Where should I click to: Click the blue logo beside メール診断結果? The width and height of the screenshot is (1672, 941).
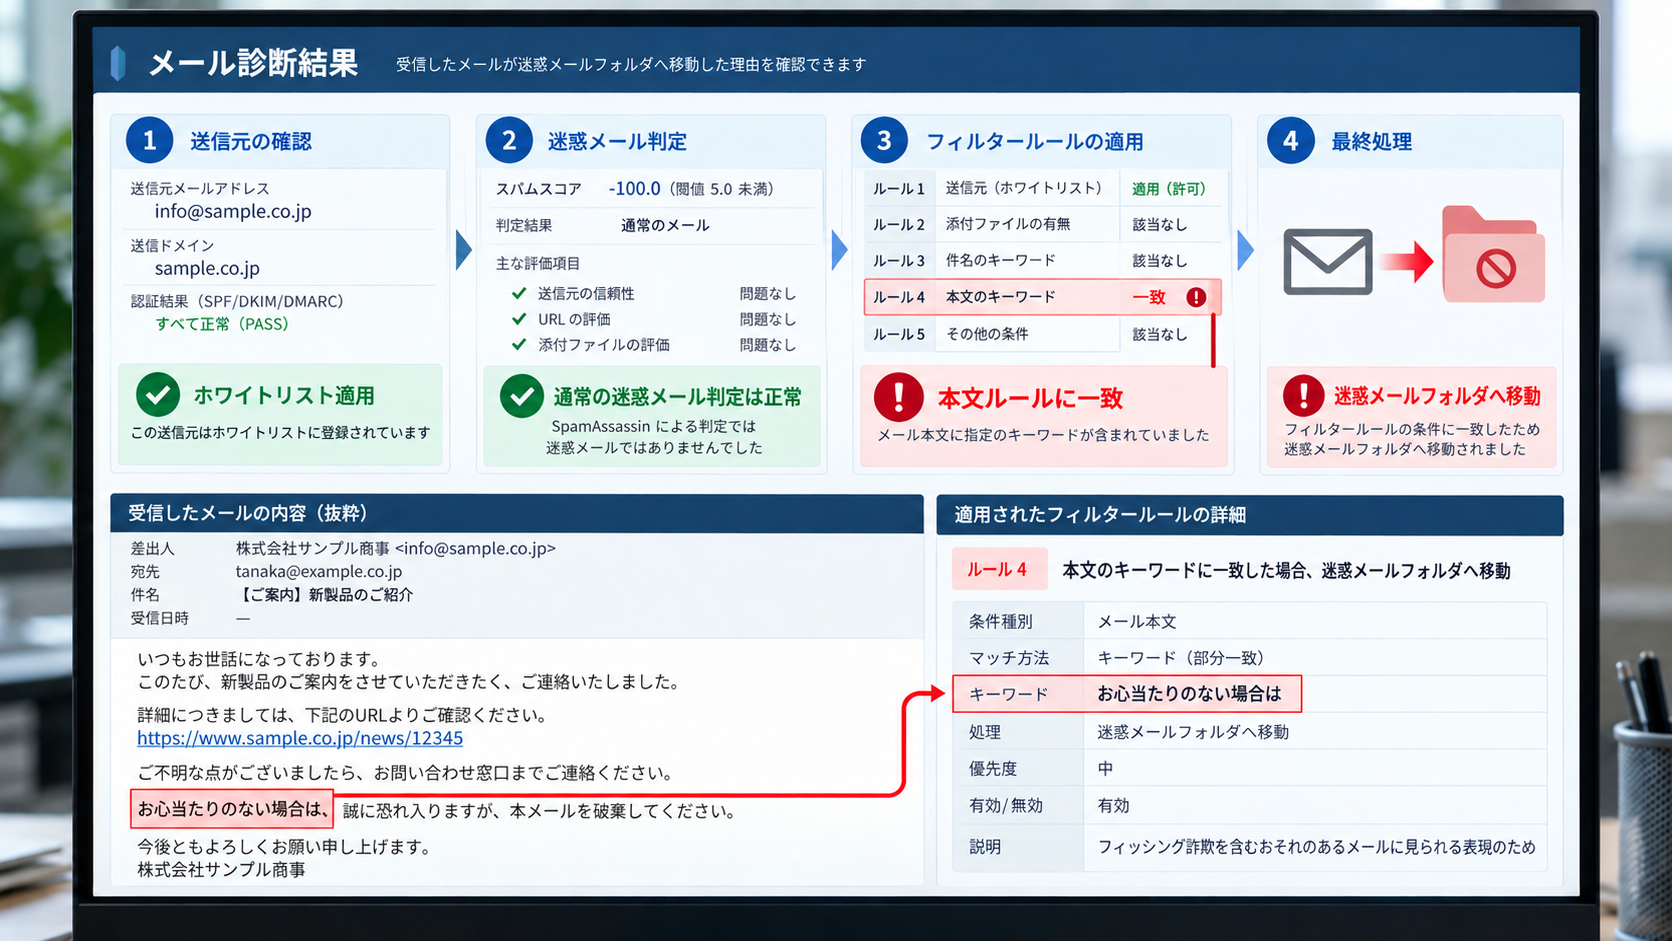(x=118, y=63)
